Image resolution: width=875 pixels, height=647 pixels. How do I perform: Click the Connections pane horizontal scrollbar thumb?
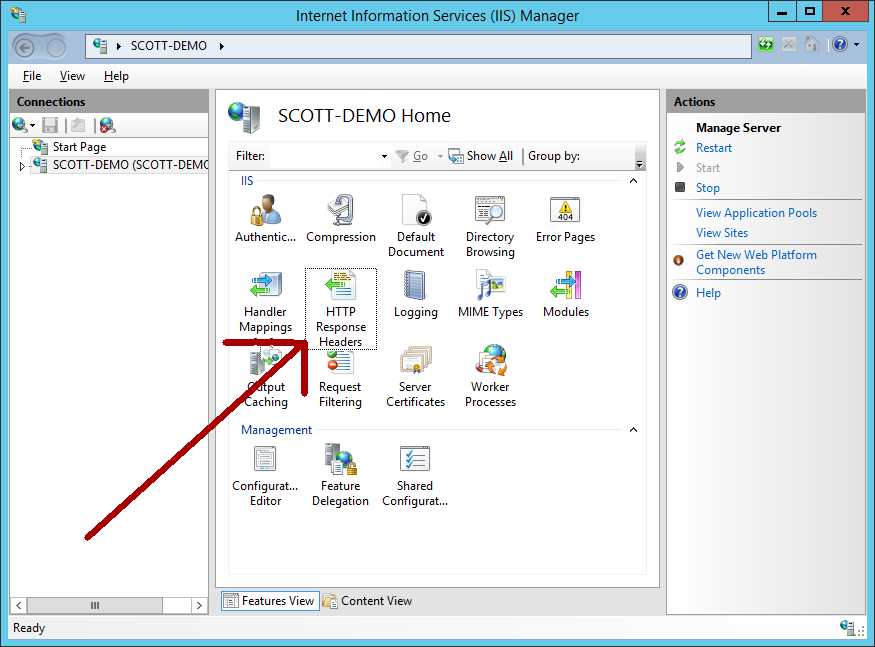coord(95,605)
